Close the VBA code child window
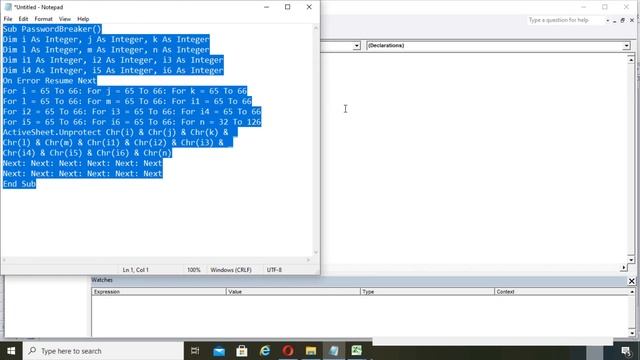Image resolution: width=640 pixels, height=360 pixels. pos(632,20)
